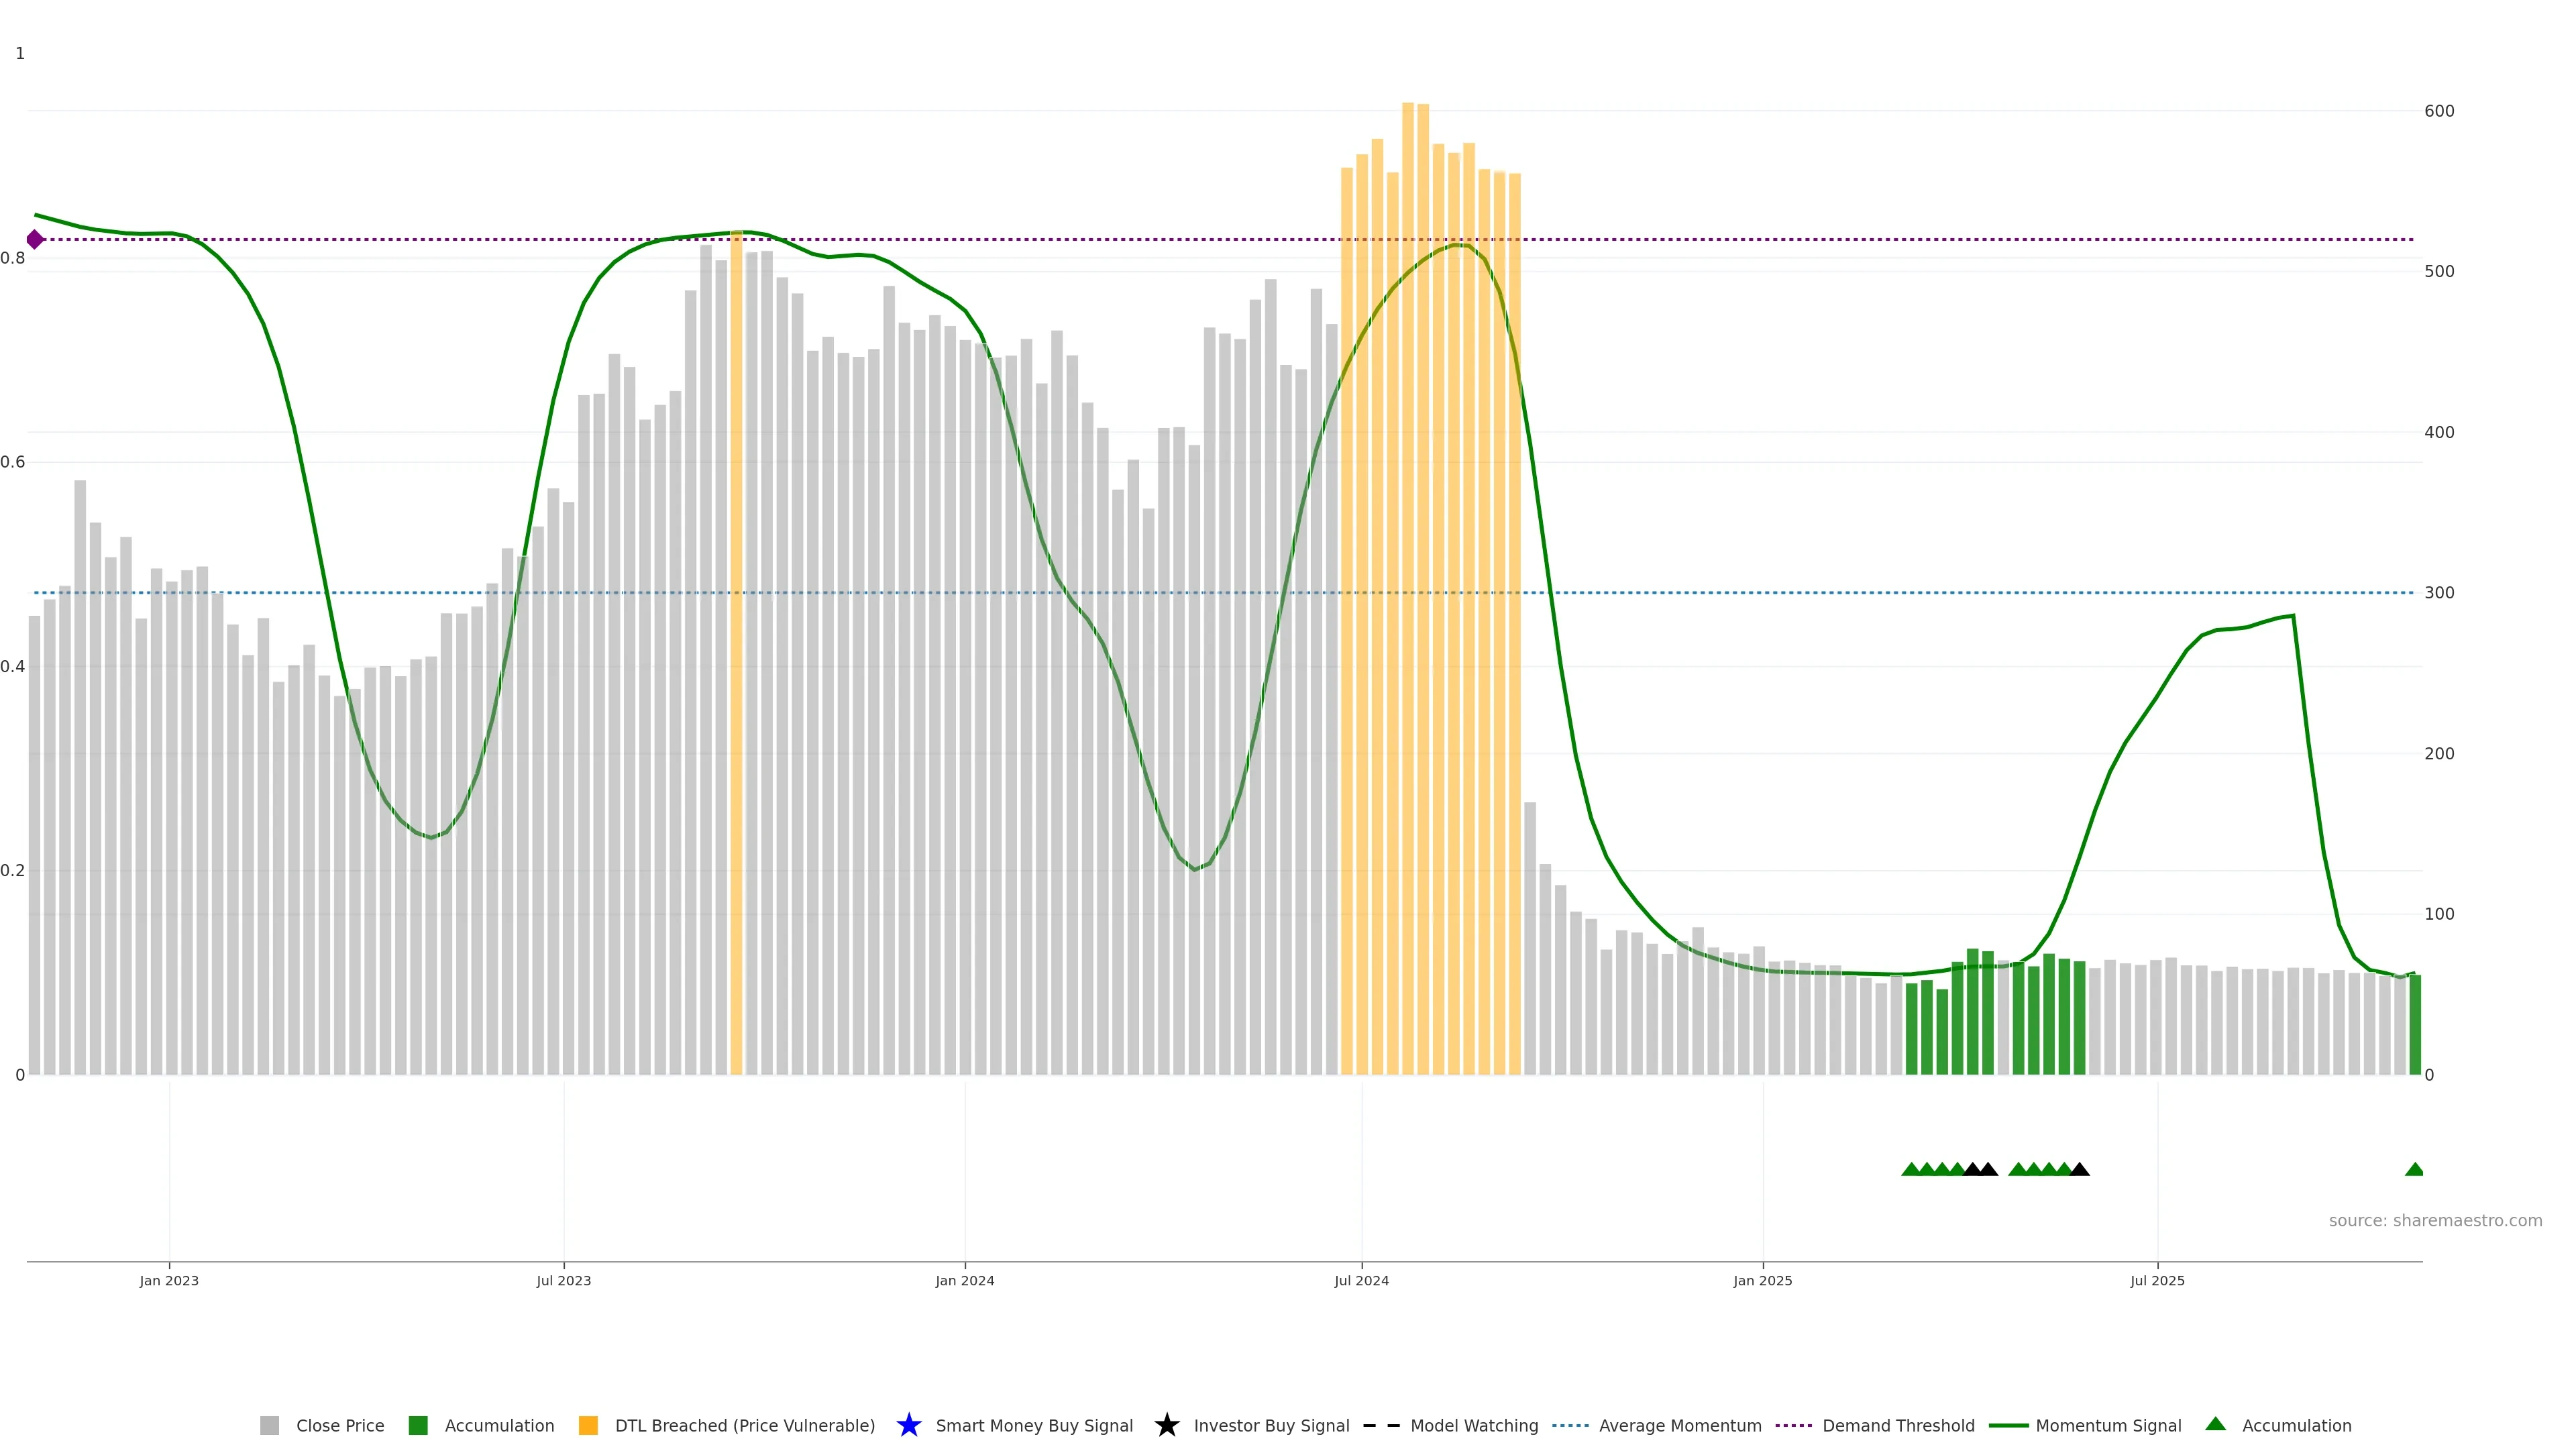Click the last green accumulation triangle marker
This screenshot has width=2576, height=1449.
(x=2414, y=1169)
